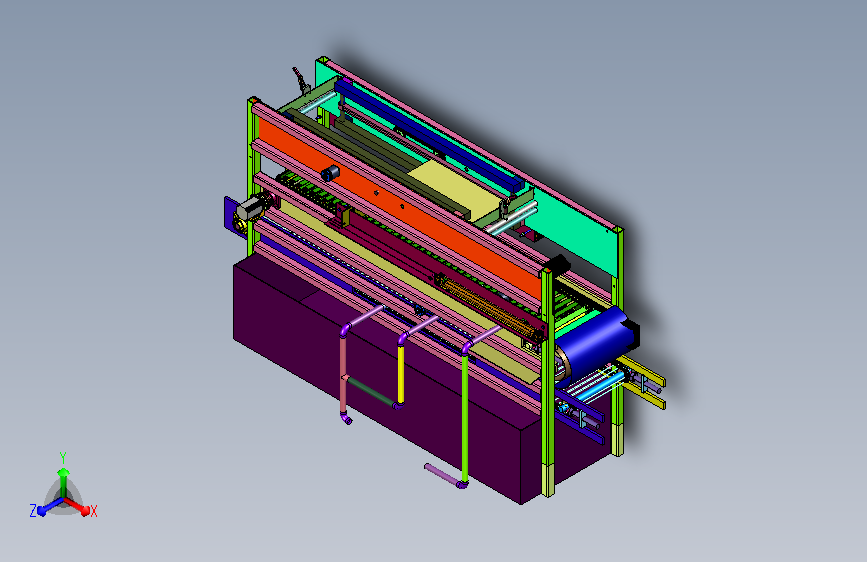The width and height of the screenshot is (867, 562).
Task: Click the red X axis on the triad
Action: [77, 506]
